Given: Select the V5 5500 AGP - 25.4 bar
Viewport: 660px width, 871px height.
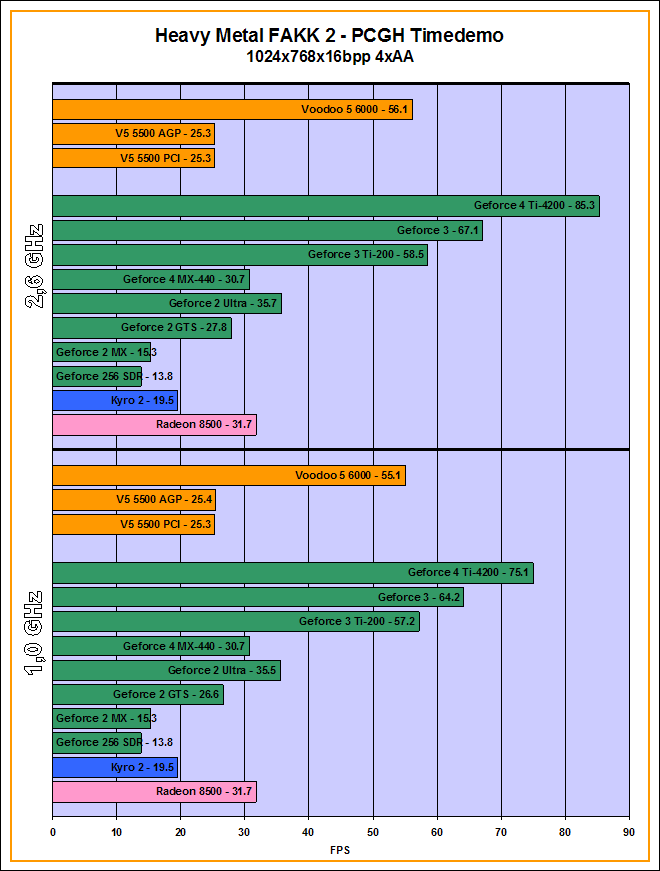Looking at the screenshot, I should (x=133, y=500).
